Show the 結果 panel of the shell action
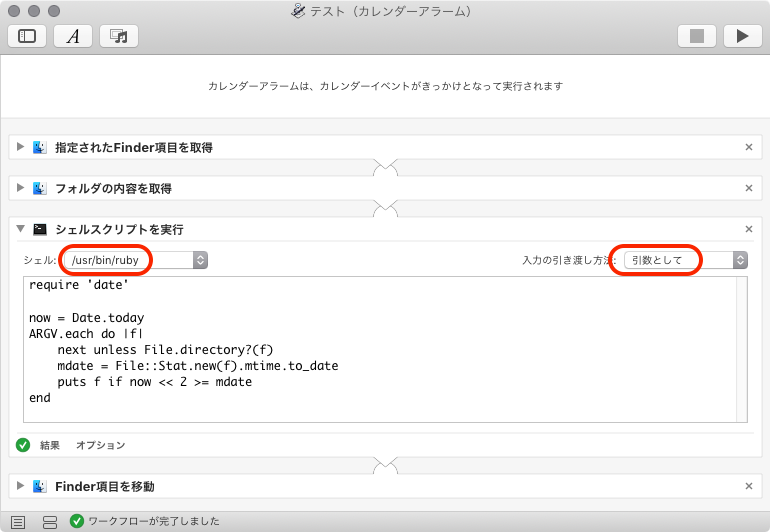 (x=50, y=445)
